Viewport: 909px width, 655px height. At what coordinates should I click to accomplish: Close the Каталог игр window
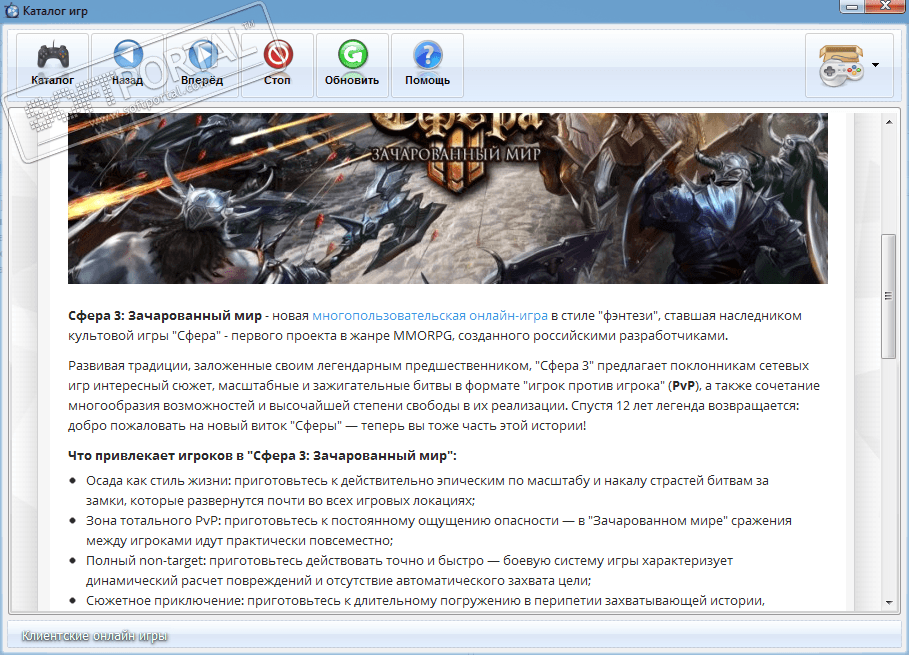point(886,6)
